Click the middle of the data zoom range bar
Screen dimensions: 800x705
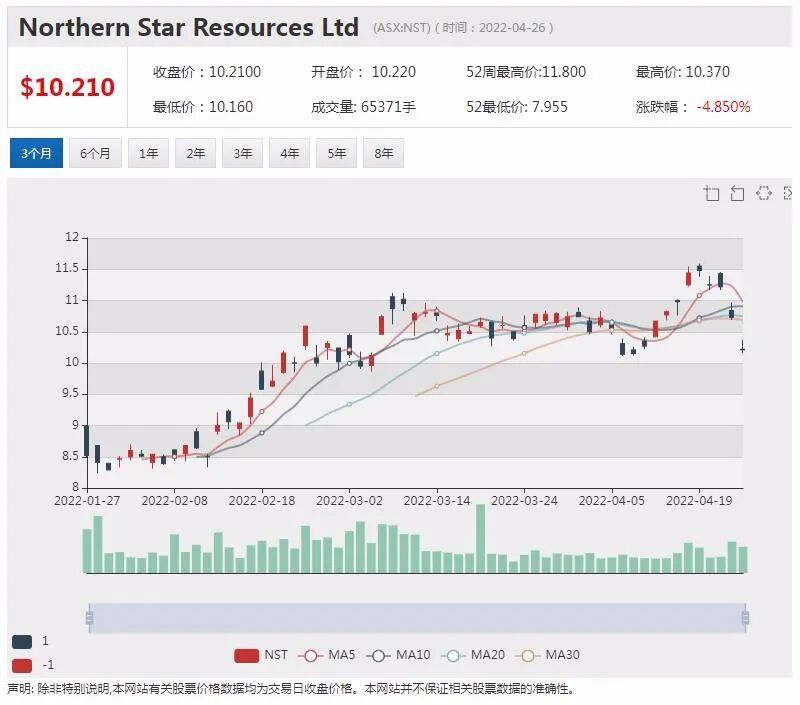(417, 618)
